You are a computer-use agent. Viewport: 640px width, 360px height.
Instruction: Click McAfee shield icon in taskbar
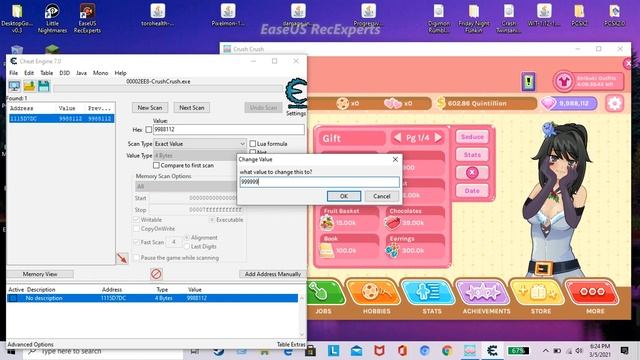click(x=379, y=351)
